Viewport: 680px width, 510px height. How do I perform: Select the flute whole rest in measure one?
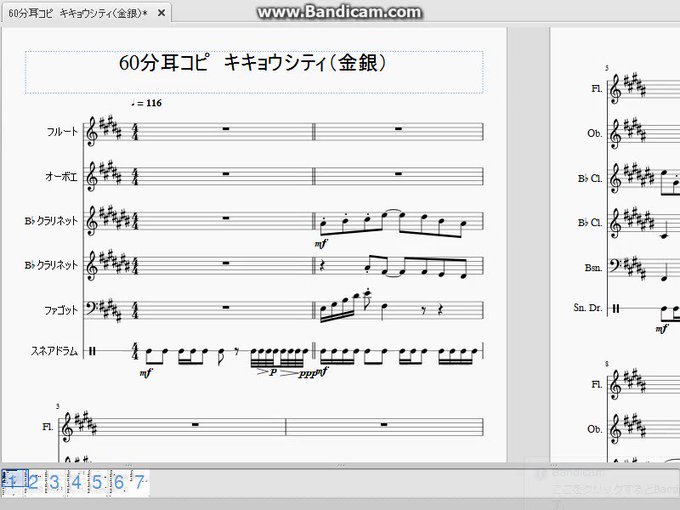[x=226, y=128]
